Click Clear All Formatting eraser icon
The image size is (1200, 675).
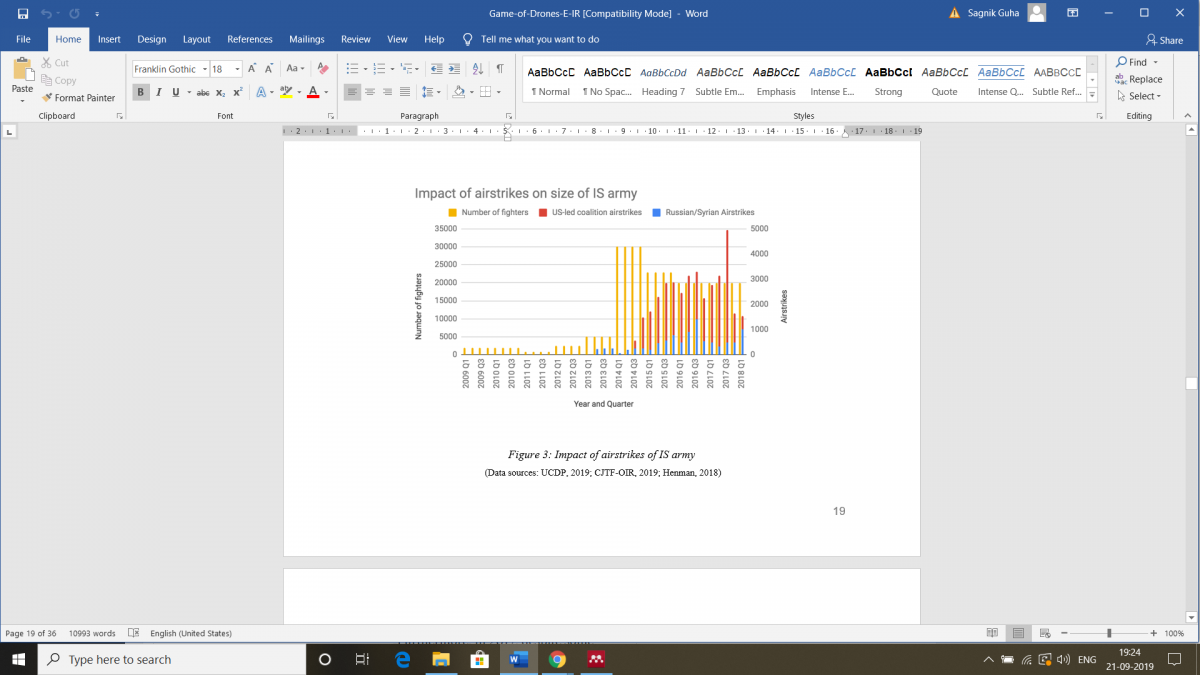coord(322,69)
